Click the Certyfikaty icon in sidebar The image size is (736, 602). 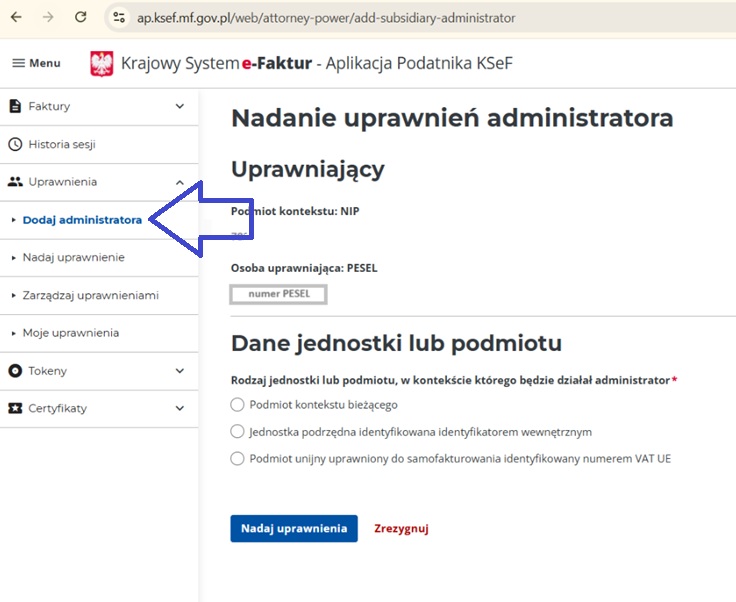point(15,408)
